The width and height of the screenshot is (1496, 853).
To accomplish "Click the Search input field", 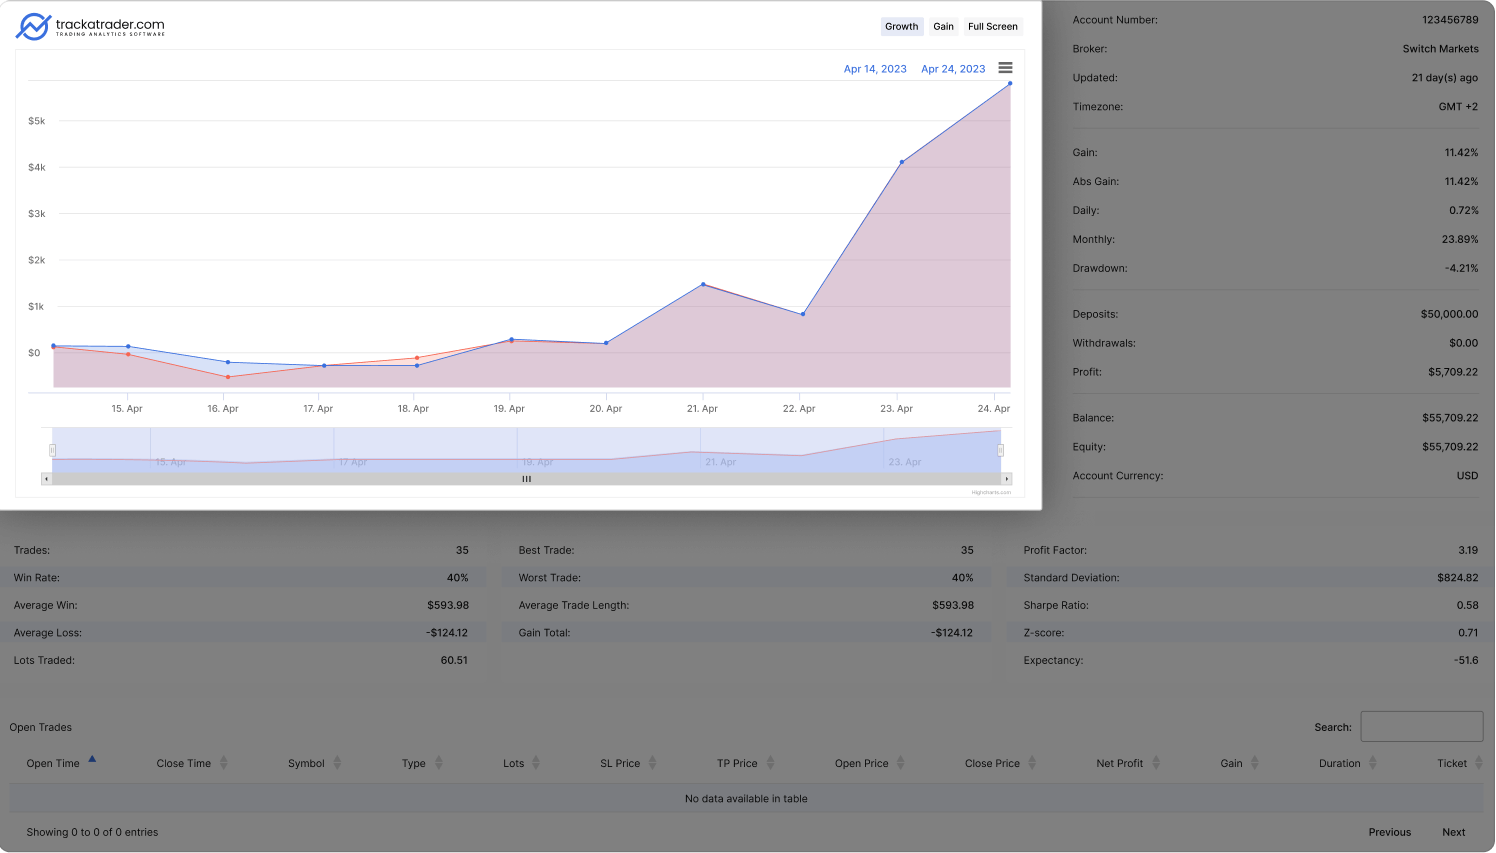I will point(1421,727).
